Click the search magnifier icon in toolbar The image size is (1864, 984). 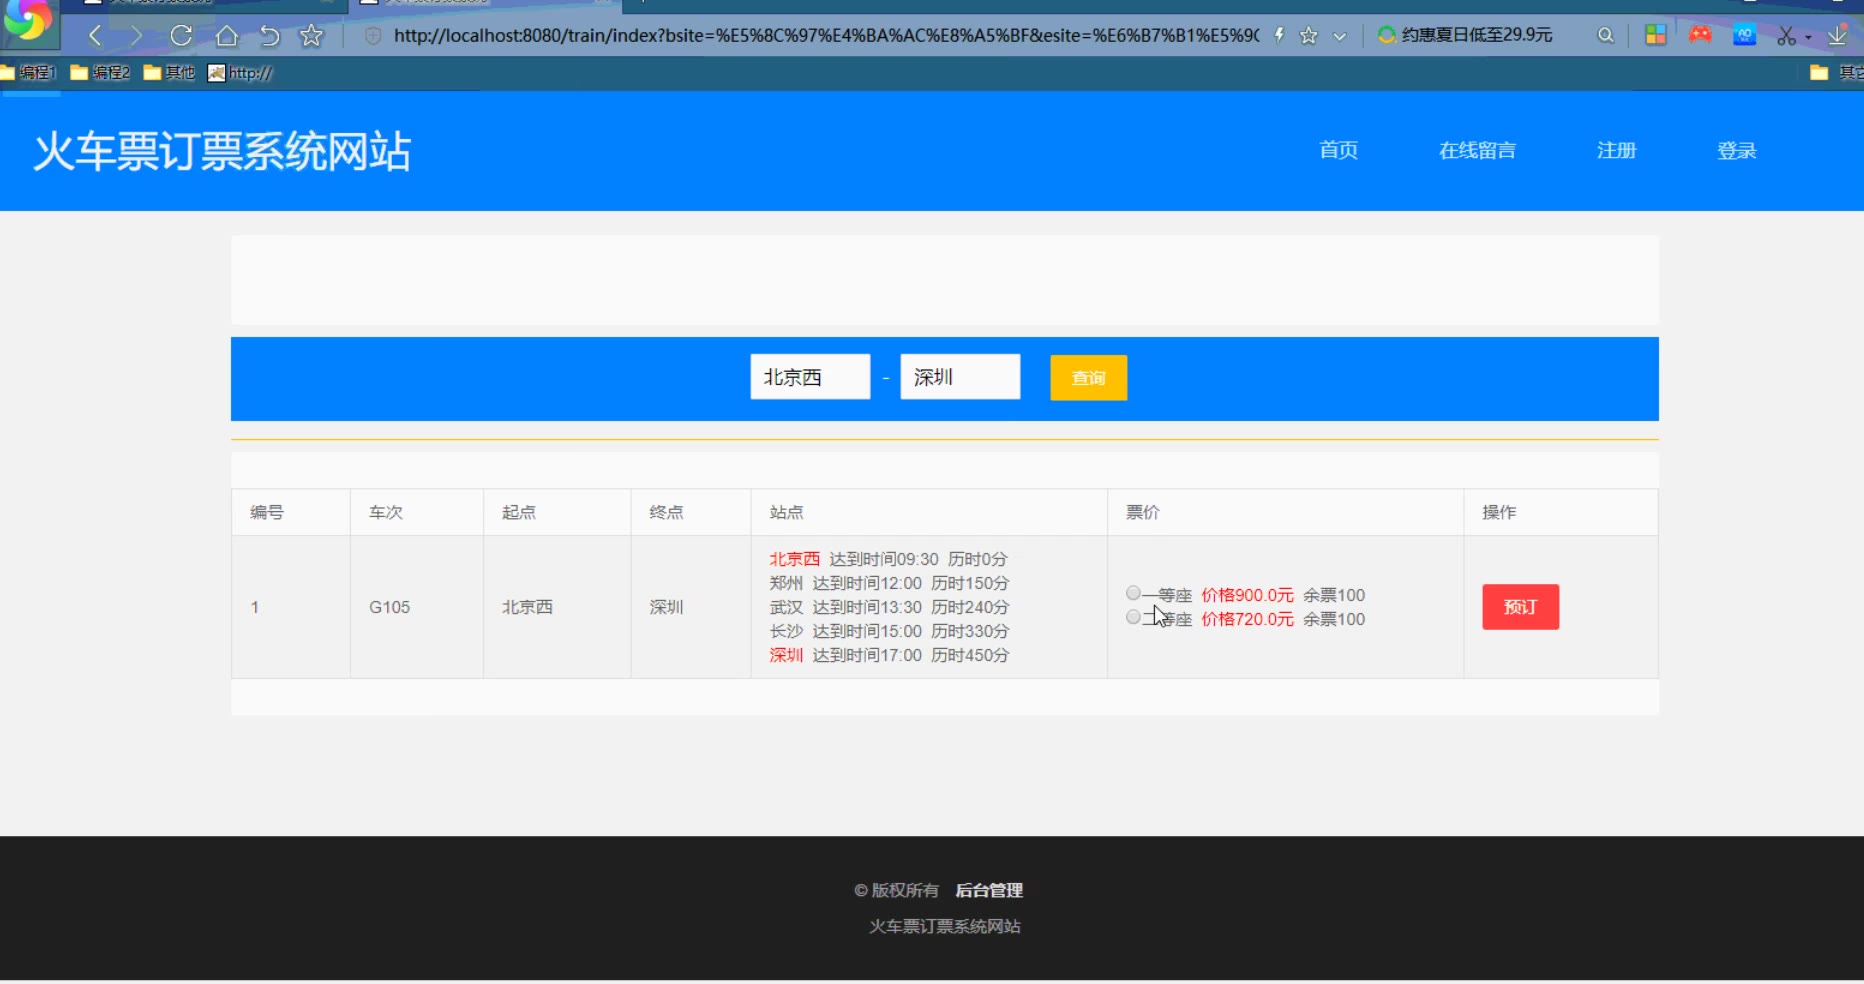(x=1605, y=36)
